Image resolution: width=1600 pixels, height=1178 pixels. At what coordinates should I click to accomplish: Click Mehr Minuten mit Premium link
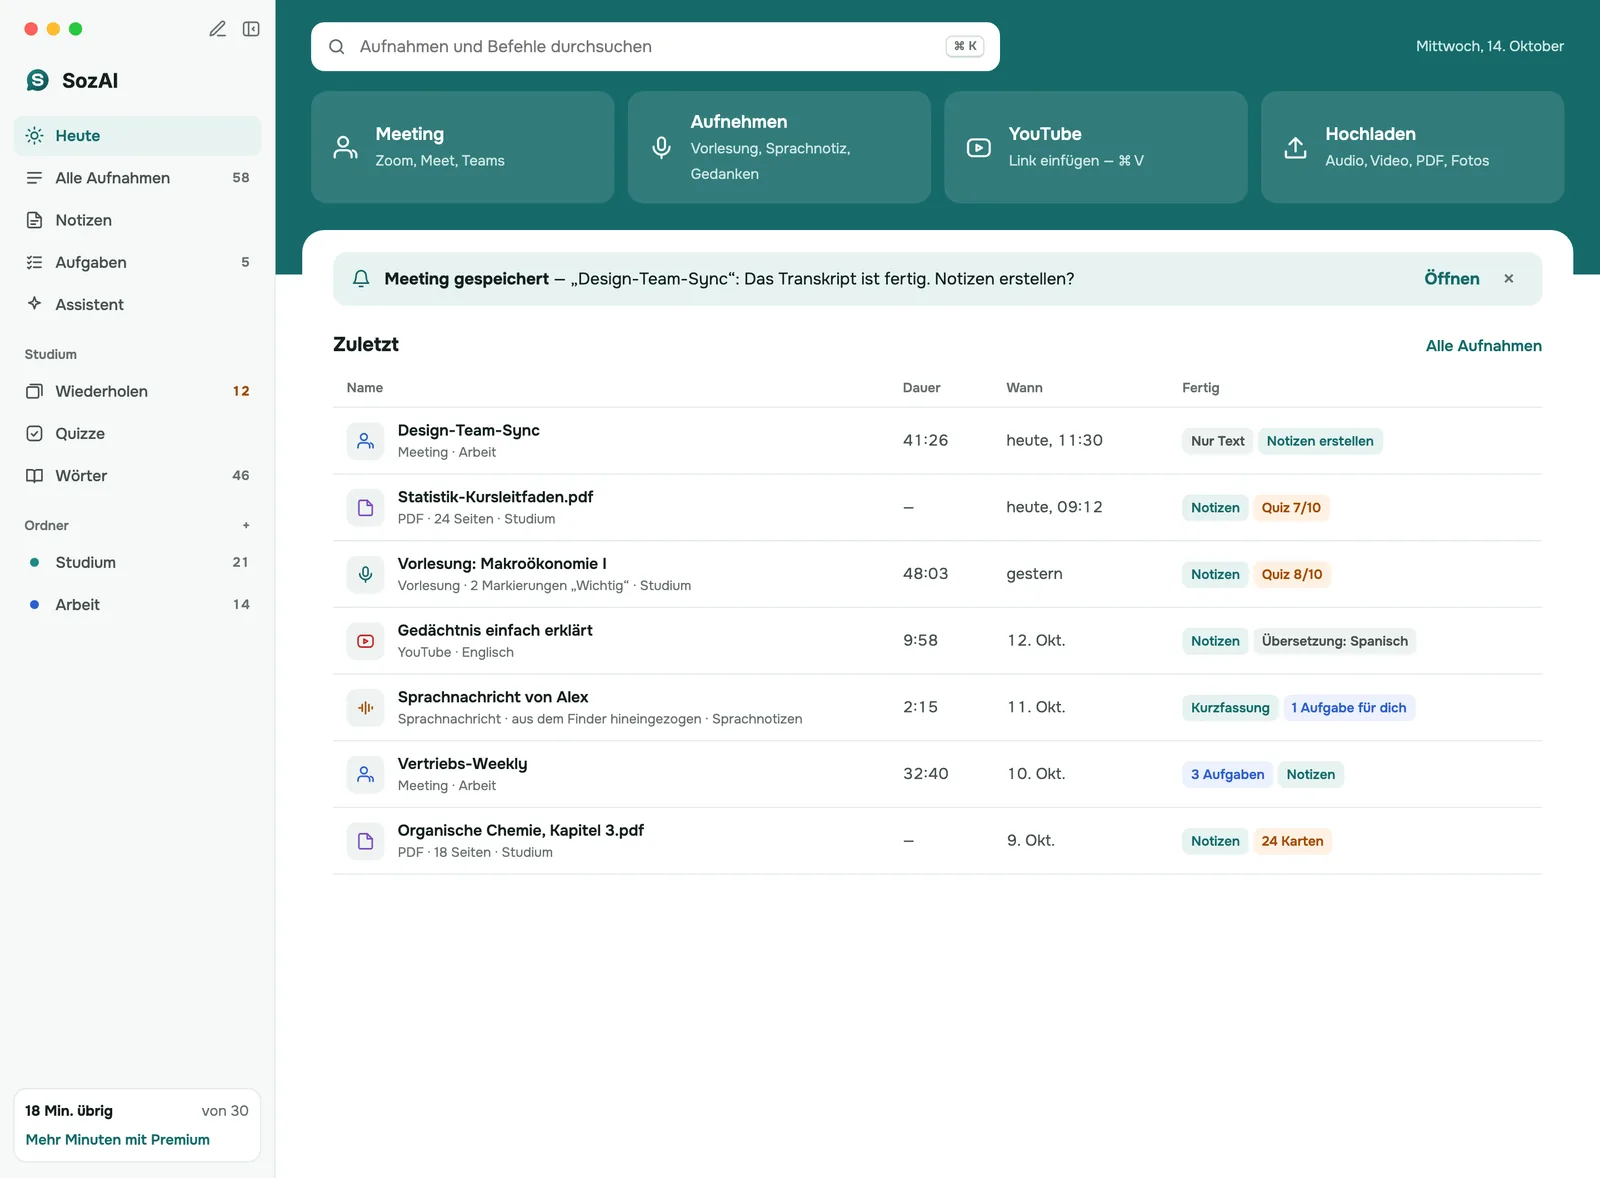(118, 1140)
